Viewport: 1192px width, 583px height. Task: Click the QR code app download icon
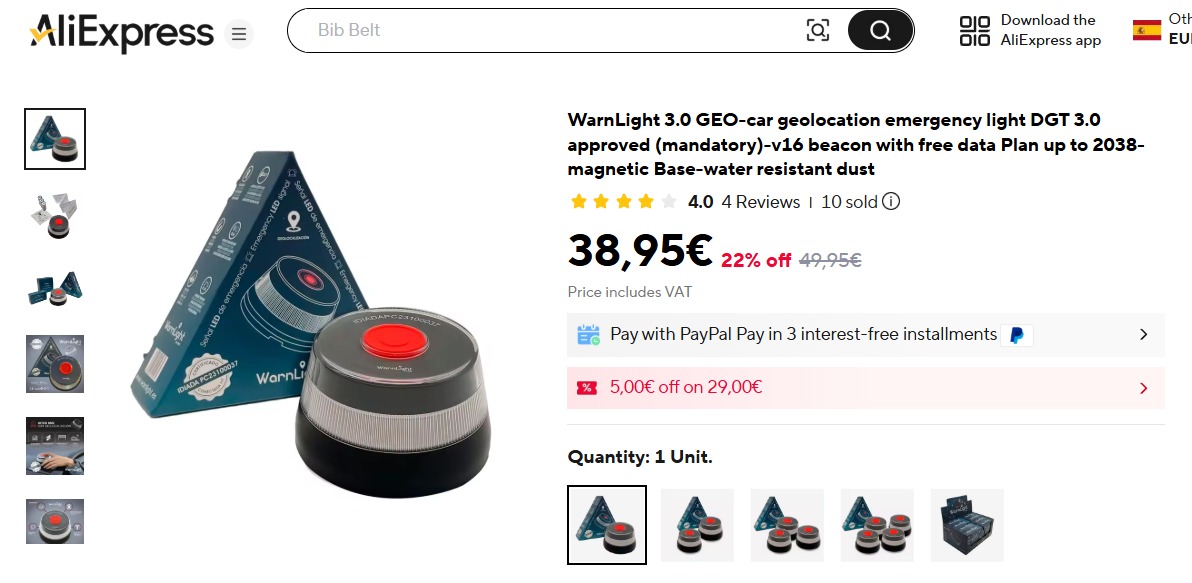pyautogui.click(x=975, y=31)
